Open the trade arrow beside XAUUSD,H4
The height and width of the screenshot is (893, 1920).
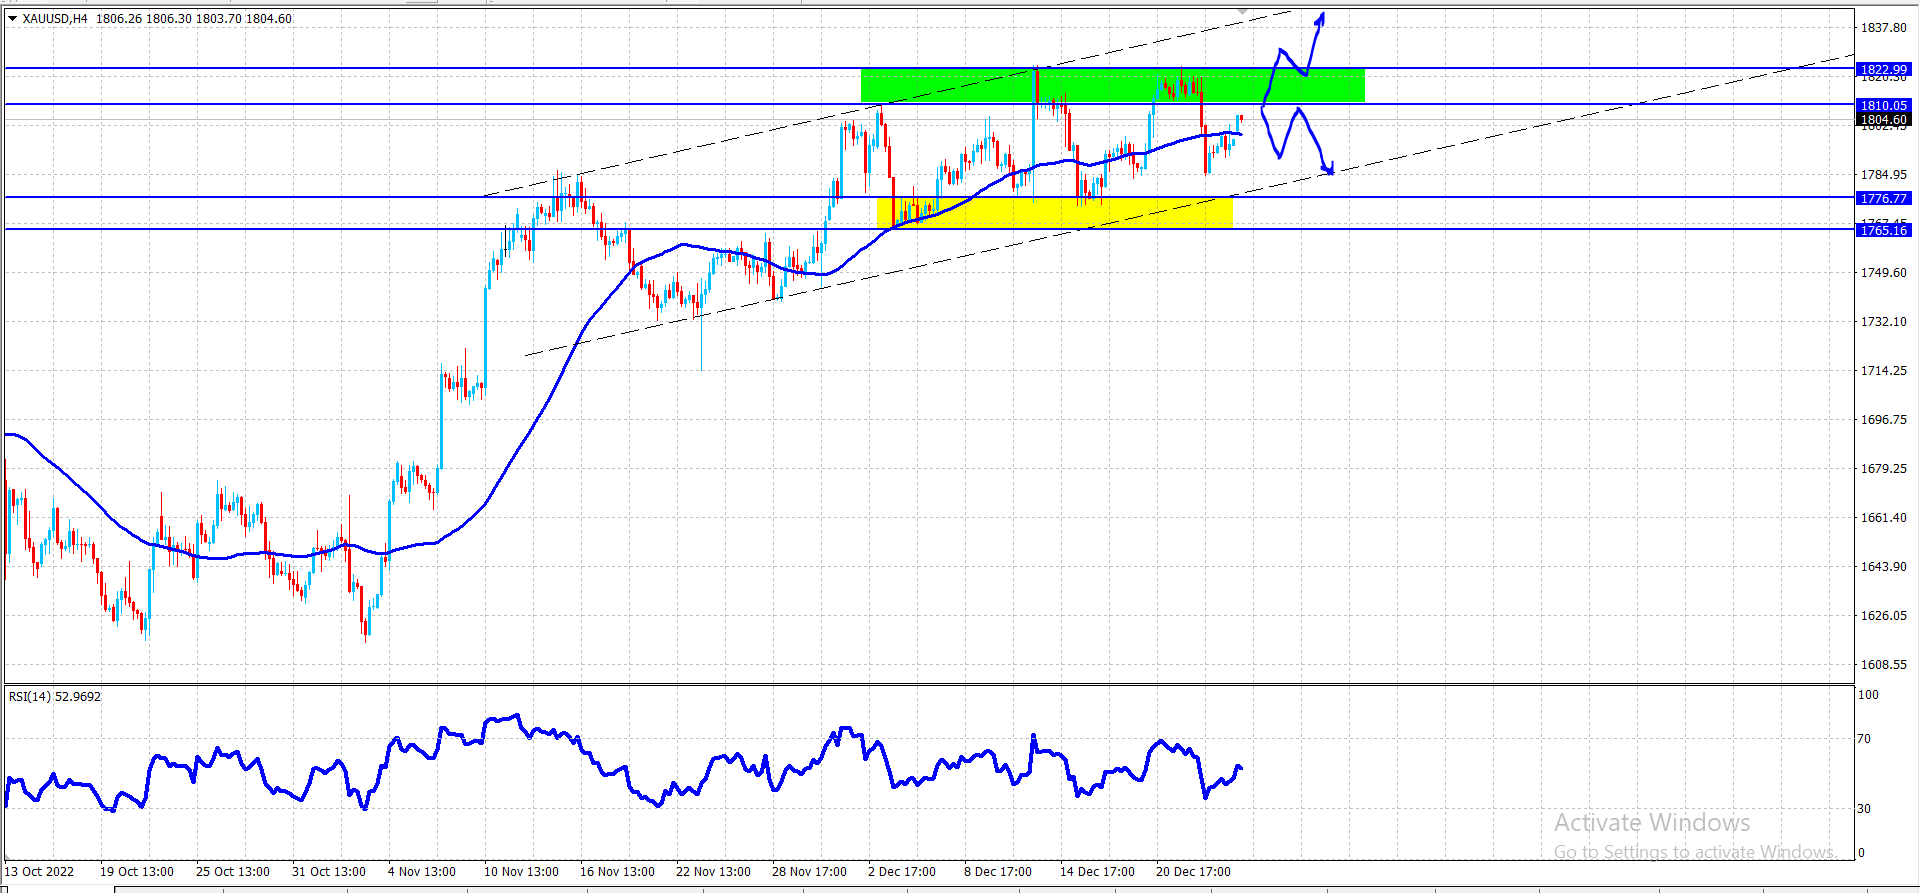pos(13,18)
